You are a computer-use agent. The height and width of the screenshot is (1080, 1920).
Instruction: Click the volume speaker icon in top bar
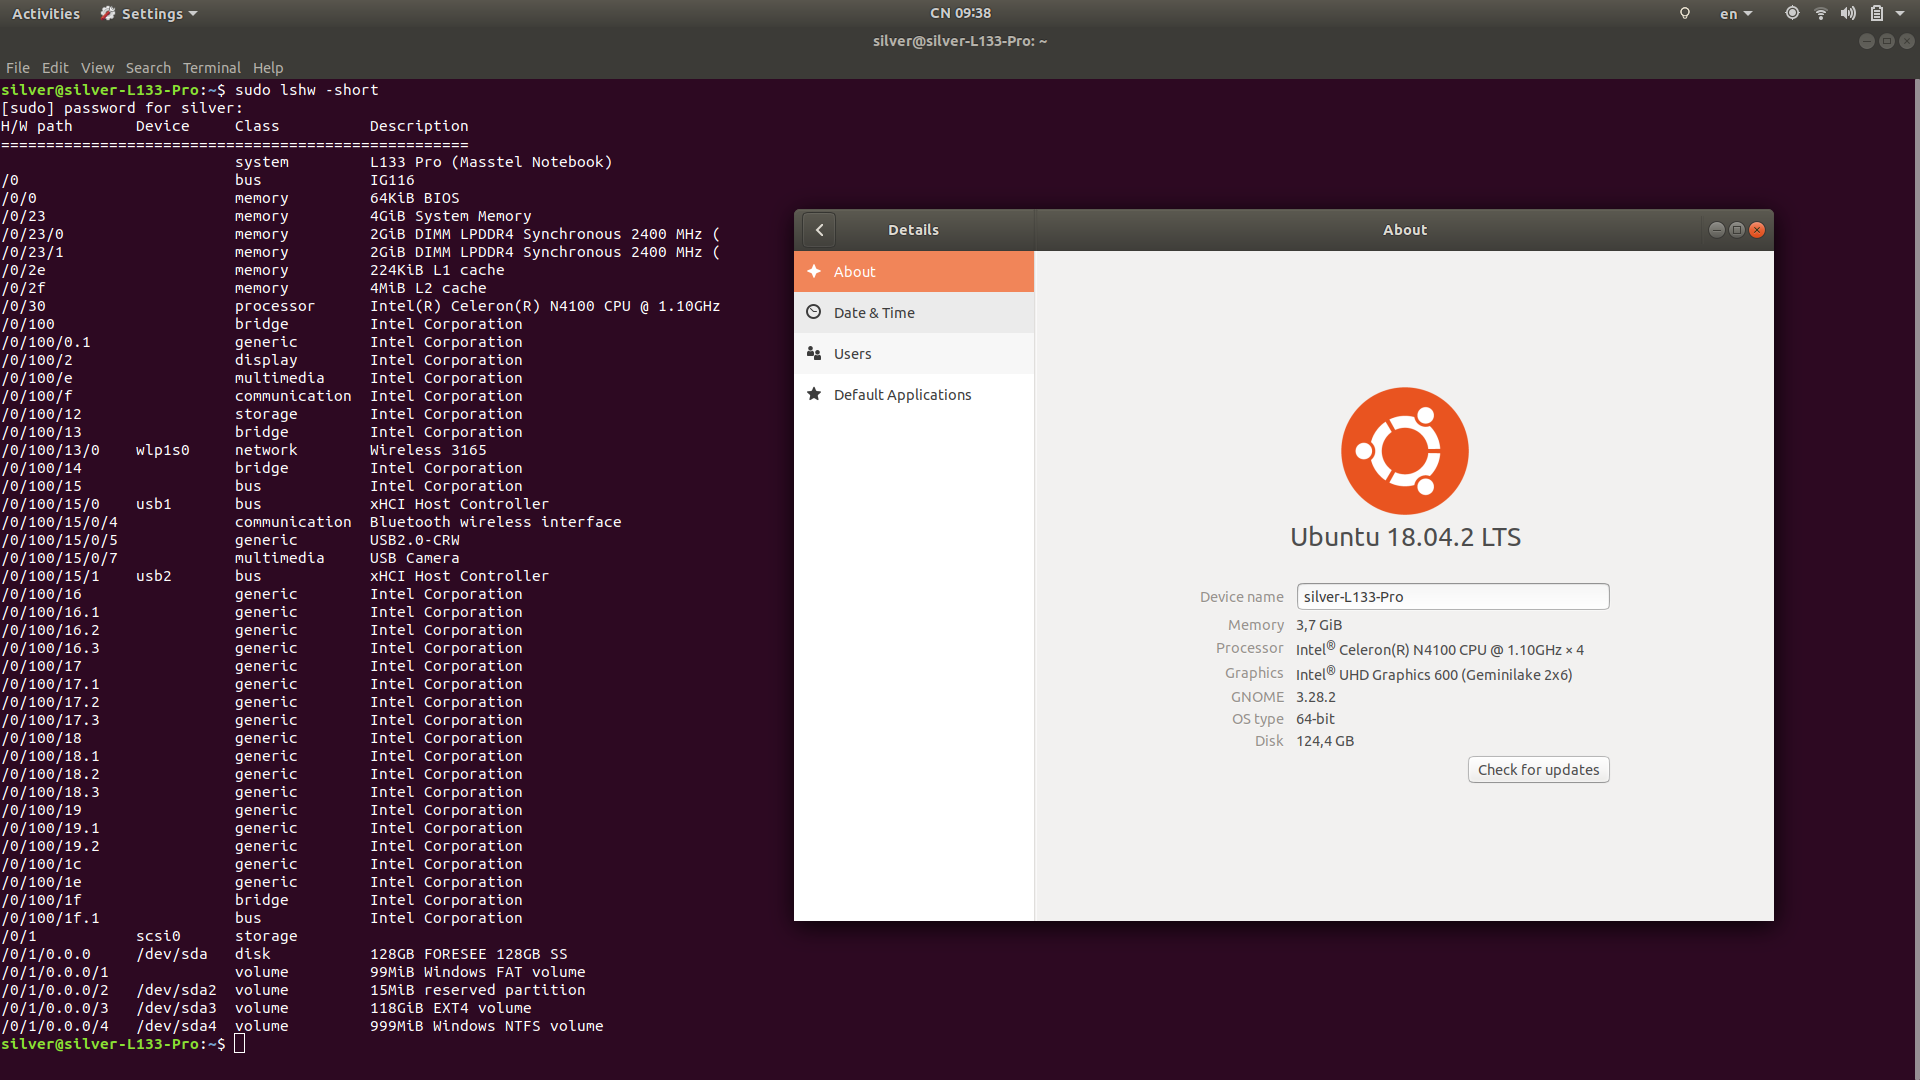tap(1848, 14)
